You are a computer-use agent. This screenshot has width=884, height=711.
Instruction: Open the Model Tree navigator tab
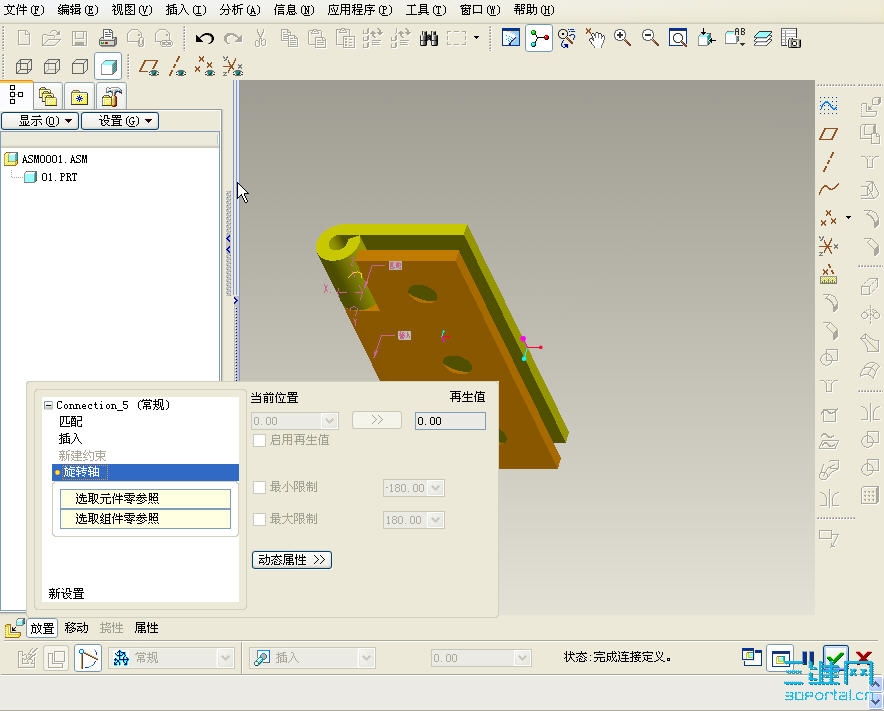pos(16,95)
